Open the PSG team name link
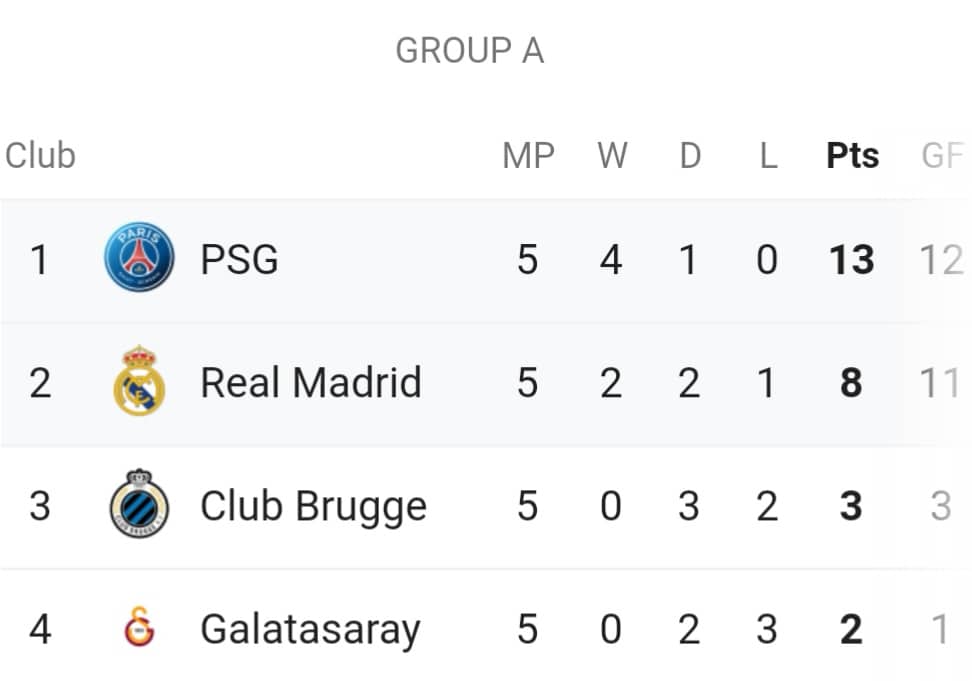 coord(239,259)
